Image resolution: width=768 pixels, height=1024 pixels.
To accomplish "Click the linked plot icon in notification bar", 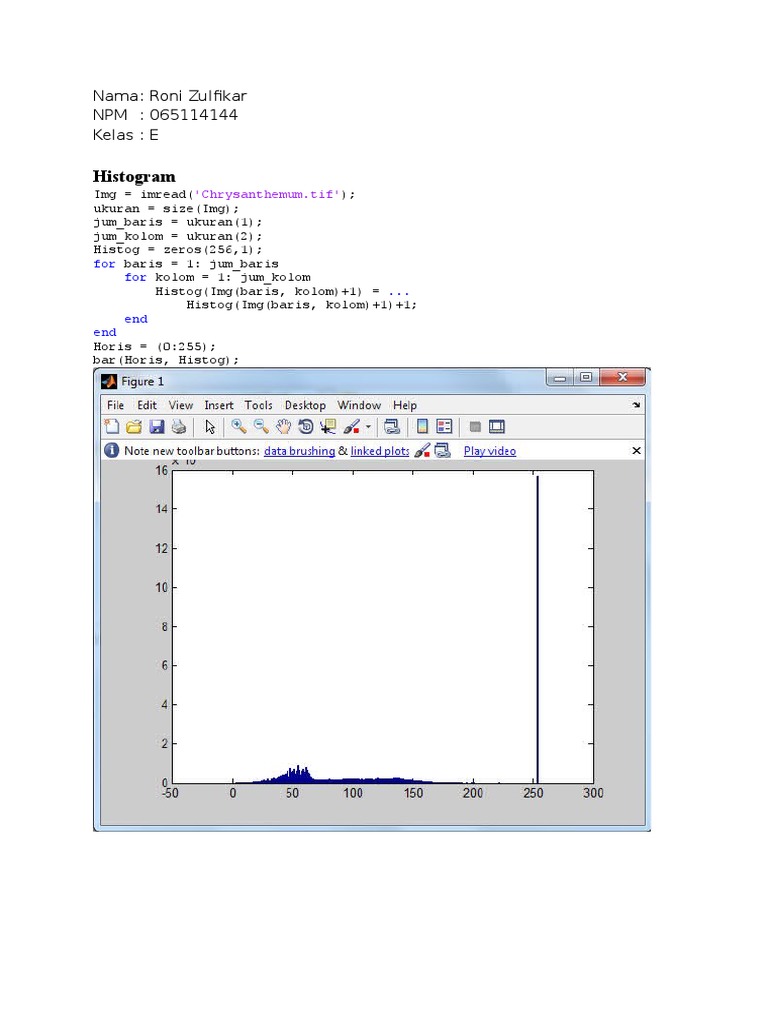I will (x=443, y=450).
